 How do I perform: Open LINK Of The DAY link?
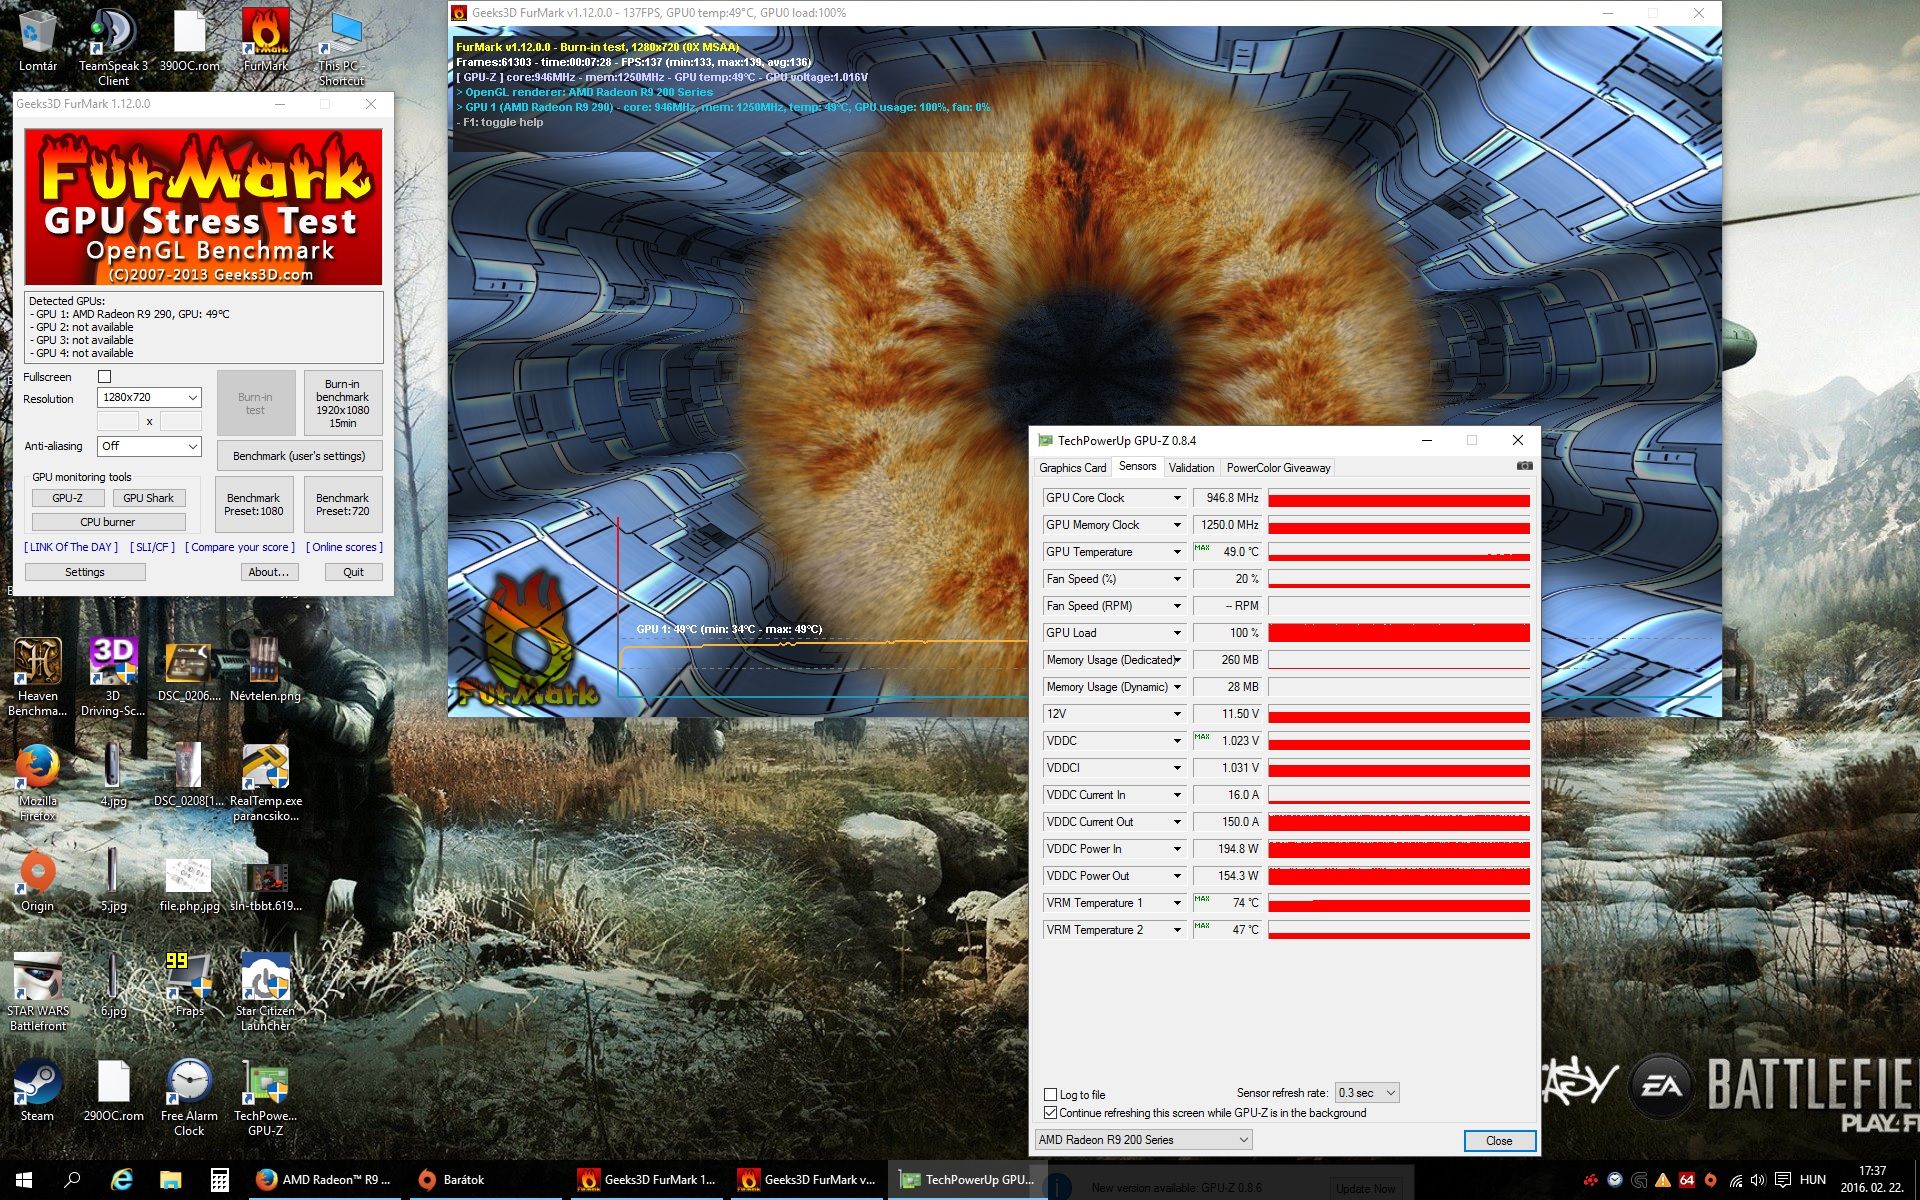click(x=71, y=547)
